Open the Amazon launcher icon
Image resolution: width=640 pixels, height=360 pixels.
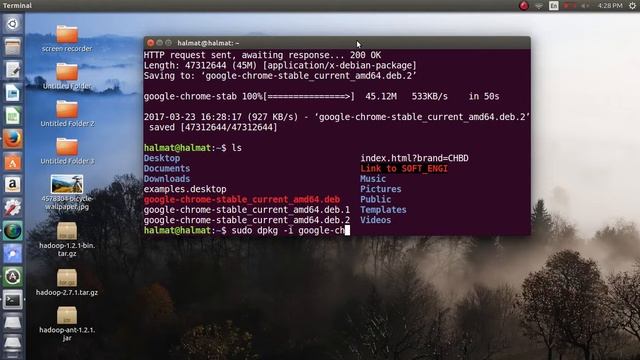click(13, 185)
